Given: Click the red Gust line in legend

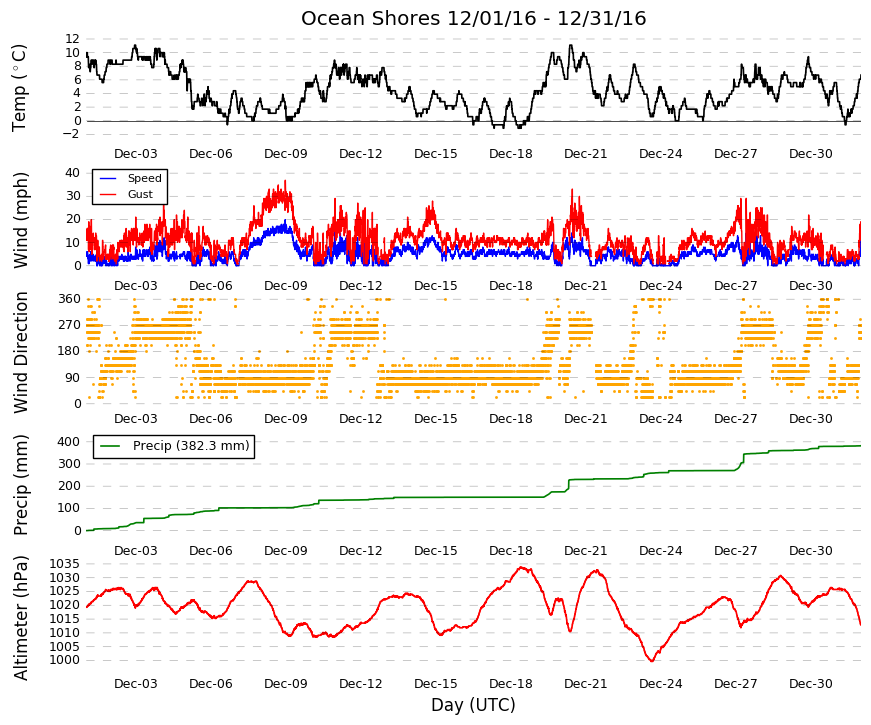Looking at the screenshot, I should (108, 194).
